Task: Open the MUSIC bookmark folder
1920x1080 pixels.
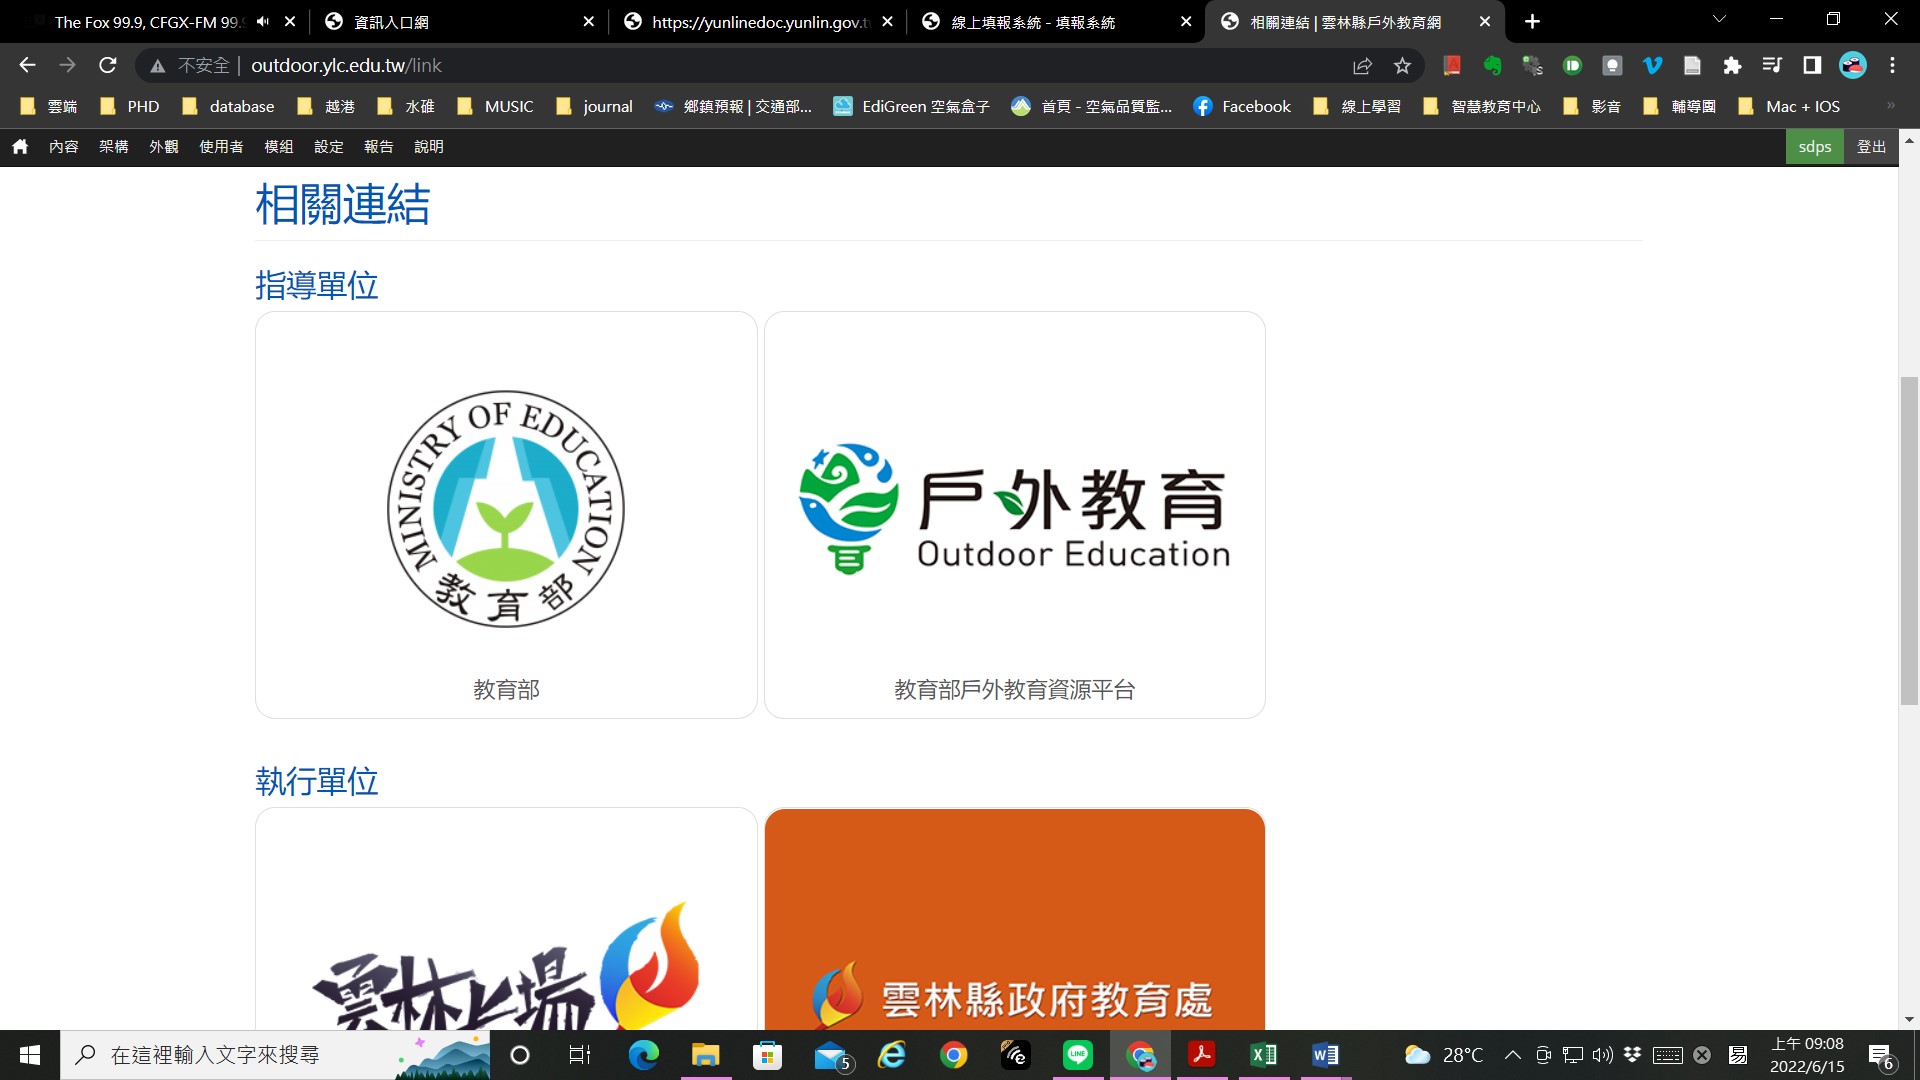Action: tap(495, 106)
